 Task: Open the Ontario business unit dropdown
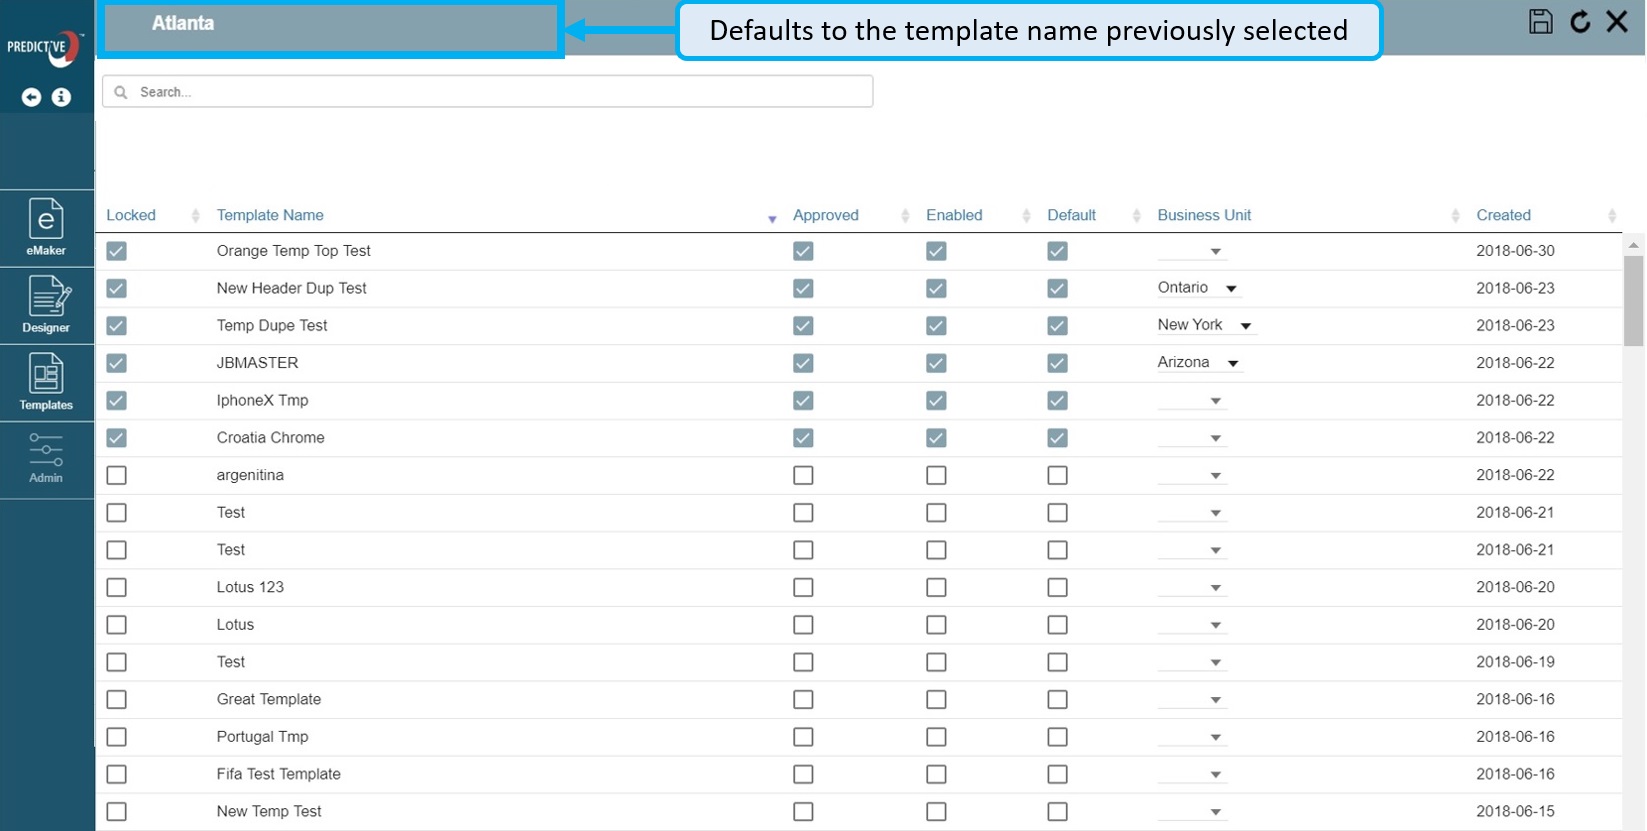click(x=1232, y=289)
